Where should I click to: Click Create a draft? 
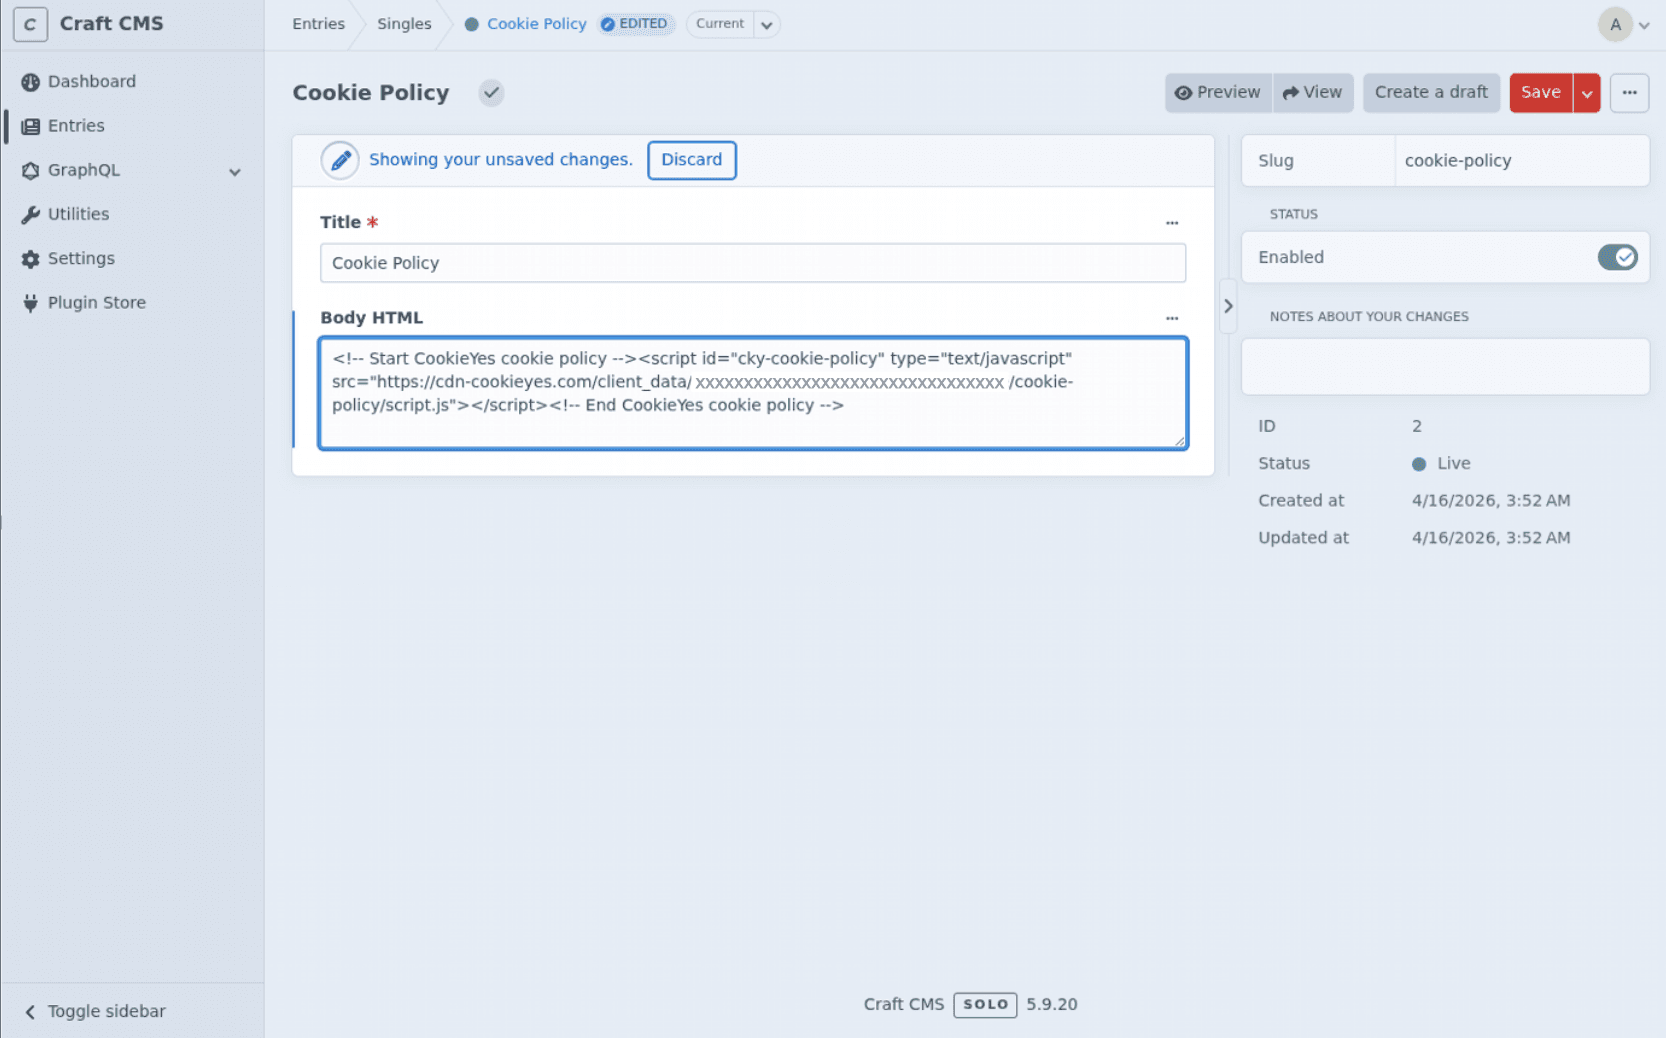pos(1431,92)
